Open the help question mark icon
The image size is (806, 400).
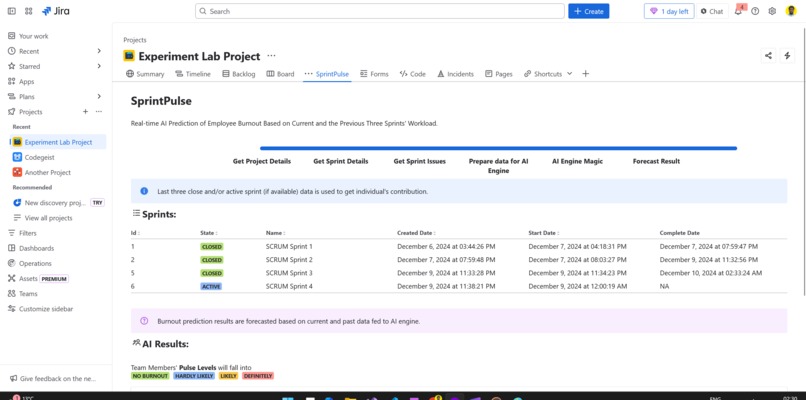(755, 11)
